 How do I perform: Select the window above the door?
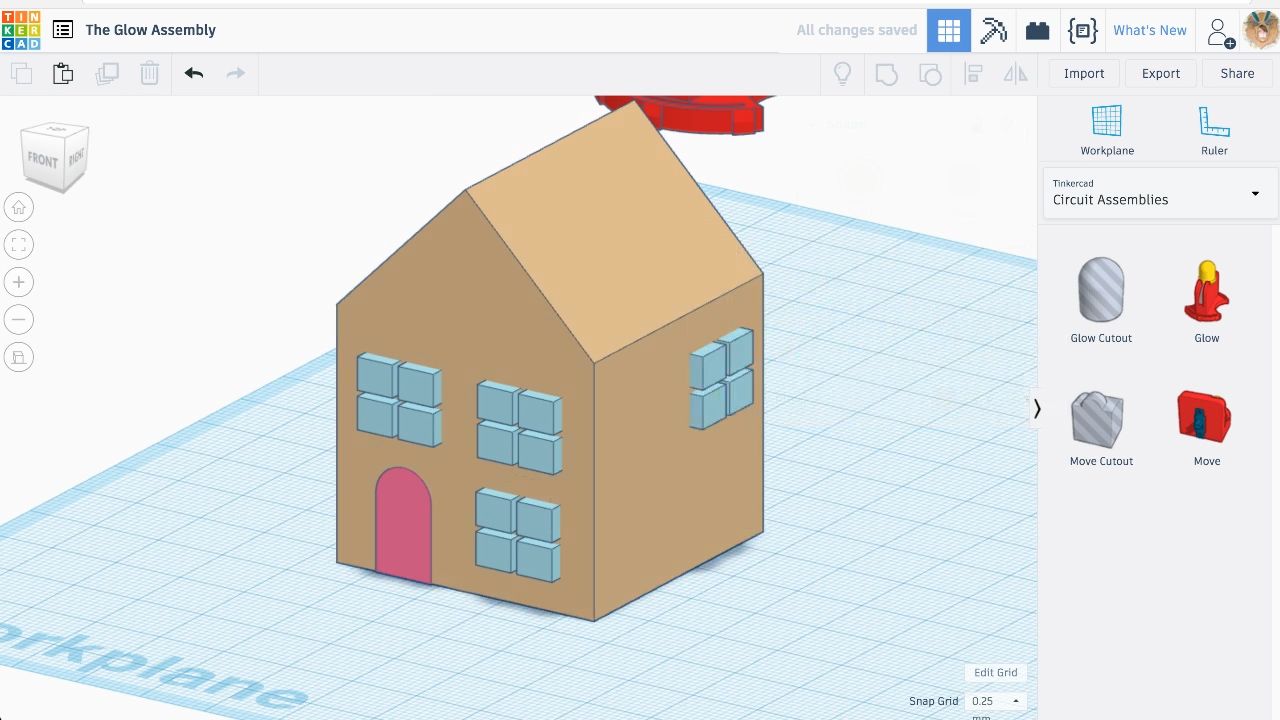click(x=399, y=399)
